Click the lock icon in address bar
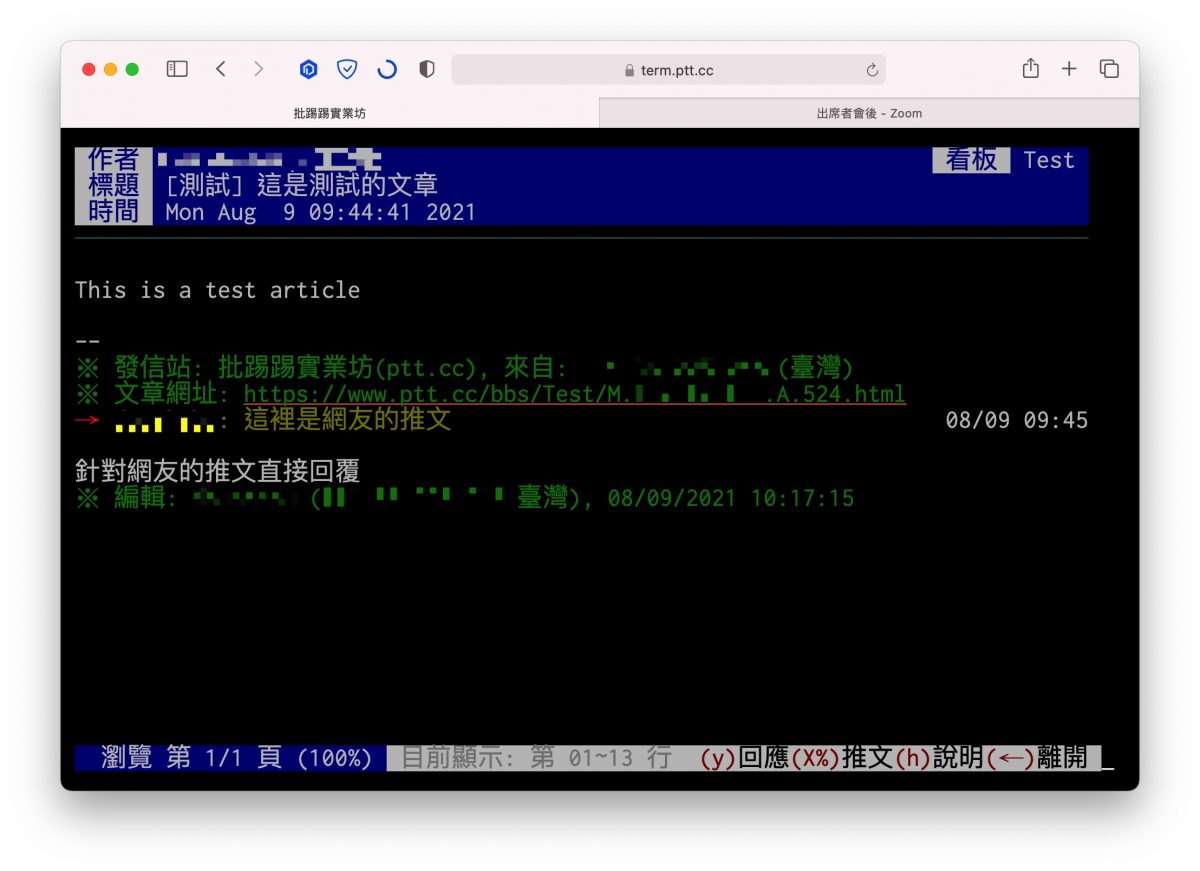1200x871 pixels. [x=629, y=71]
